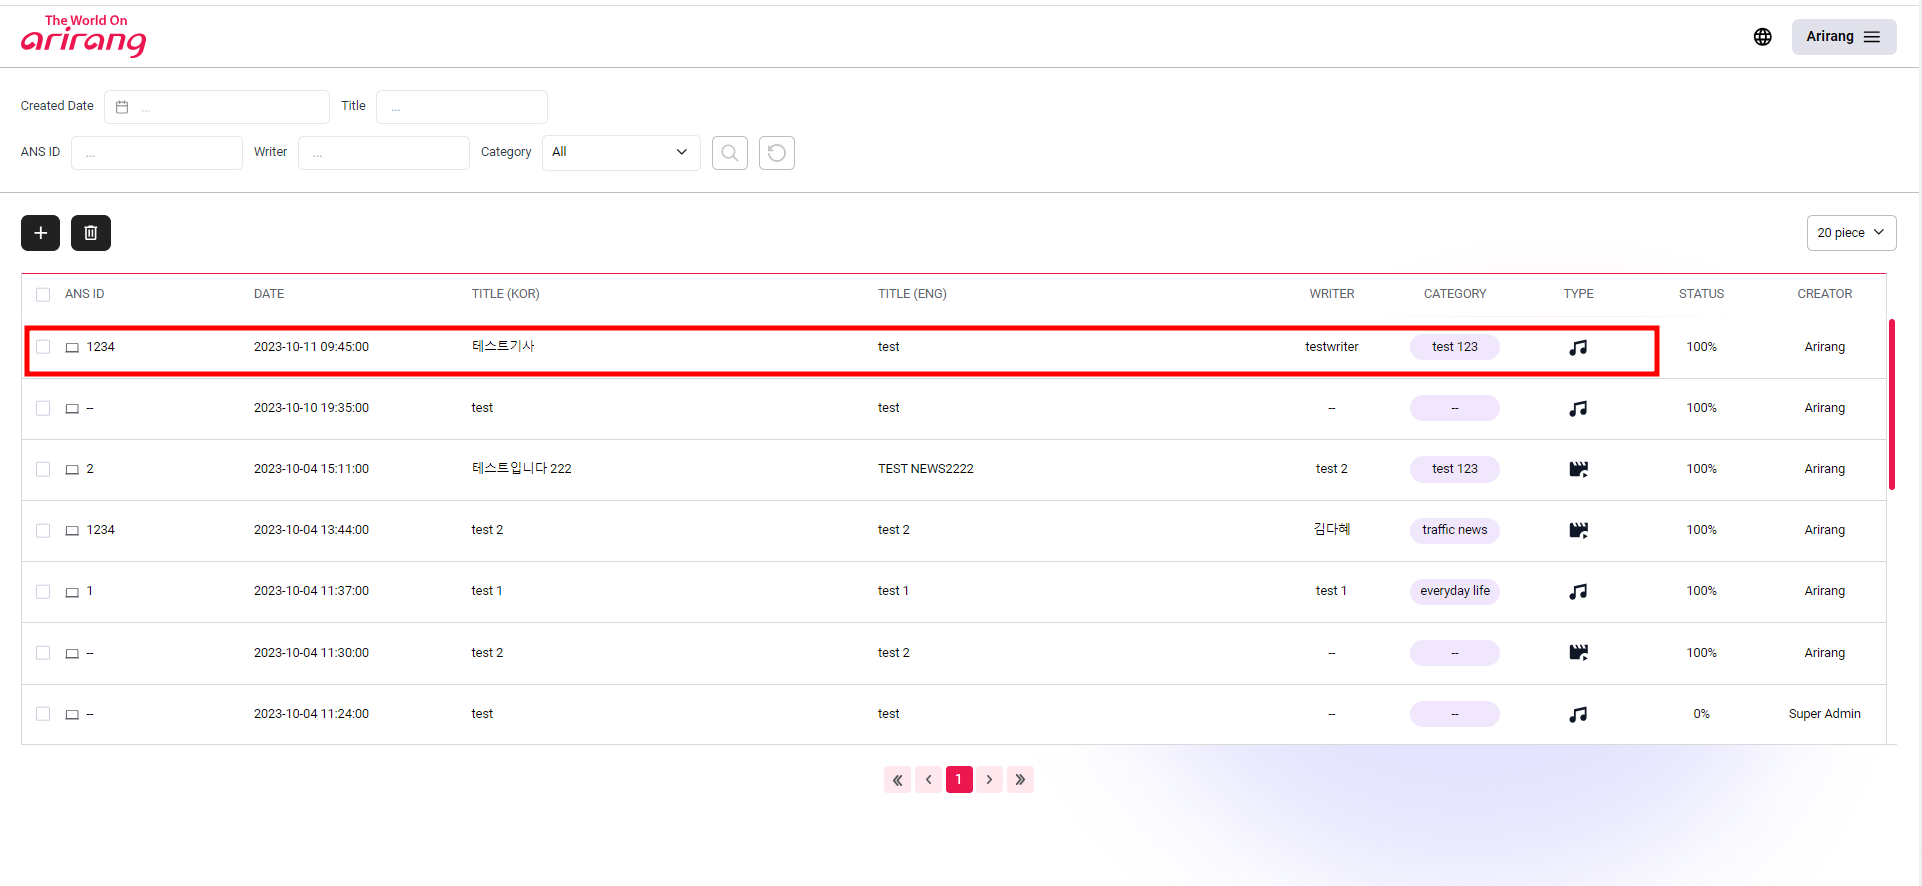Open the Arirang user menu

1843,37
